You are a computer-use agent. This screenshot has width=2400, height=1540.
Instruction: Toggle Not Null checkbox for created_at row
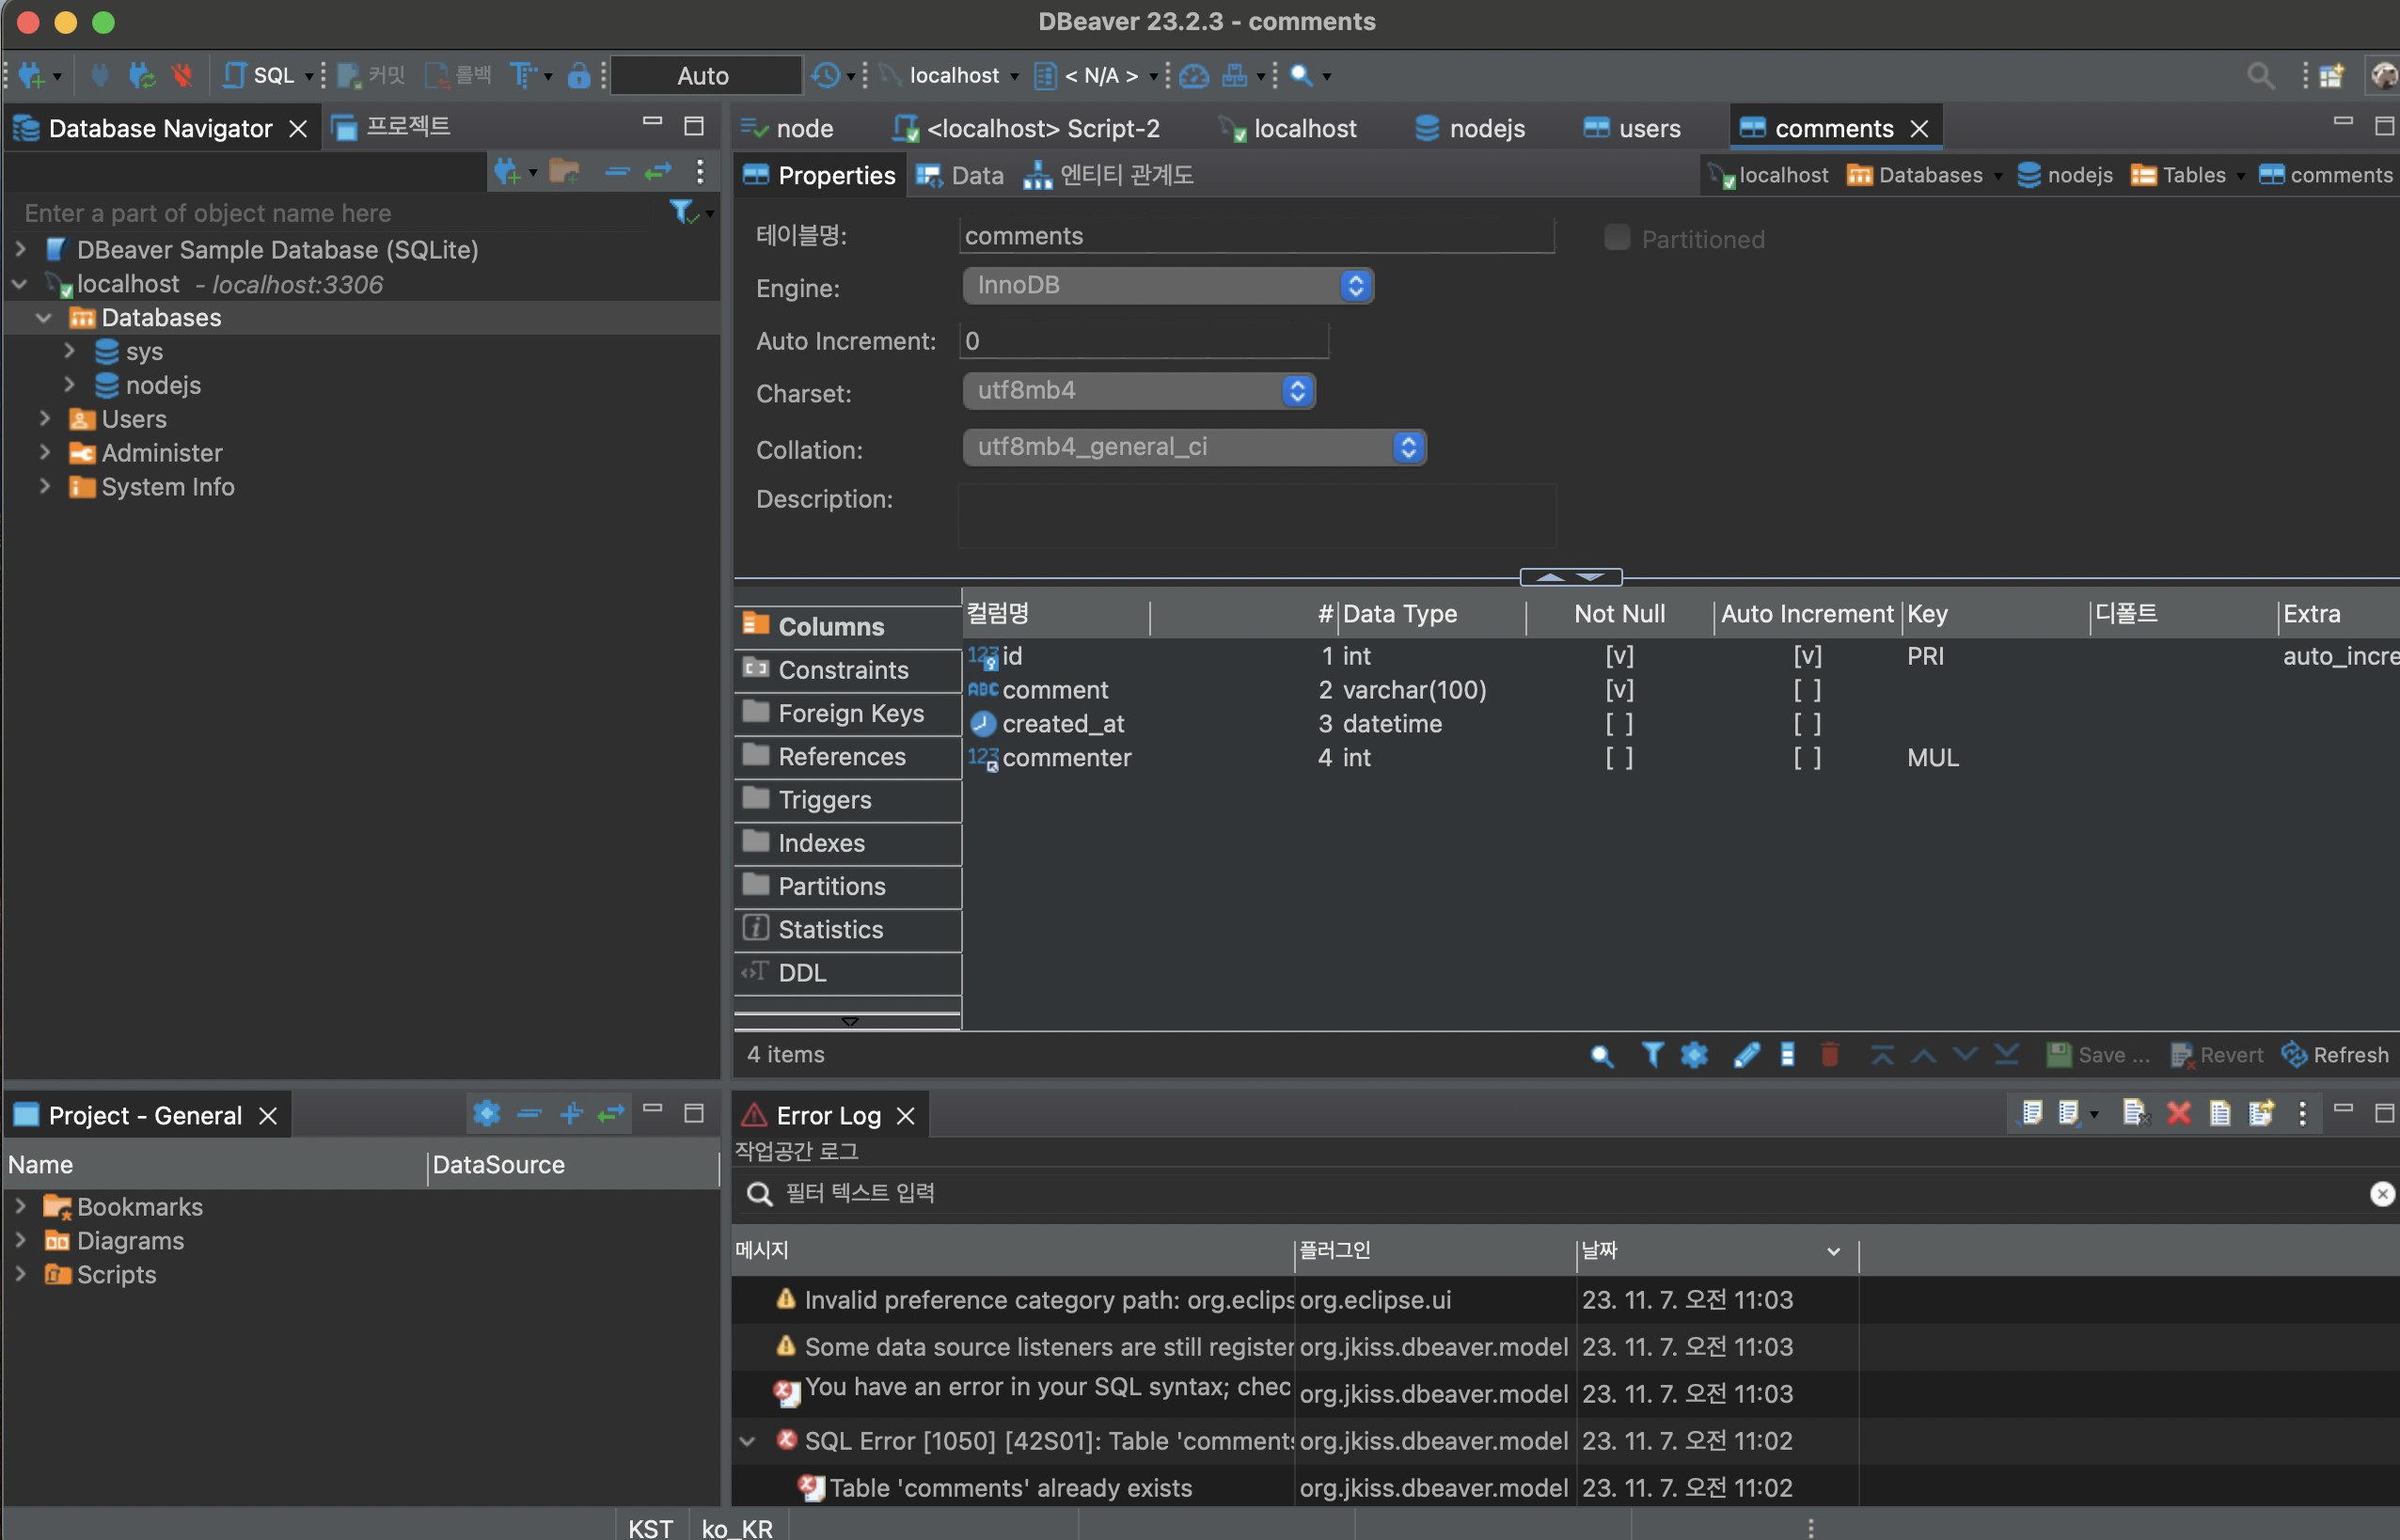[x=1619, y=724]
